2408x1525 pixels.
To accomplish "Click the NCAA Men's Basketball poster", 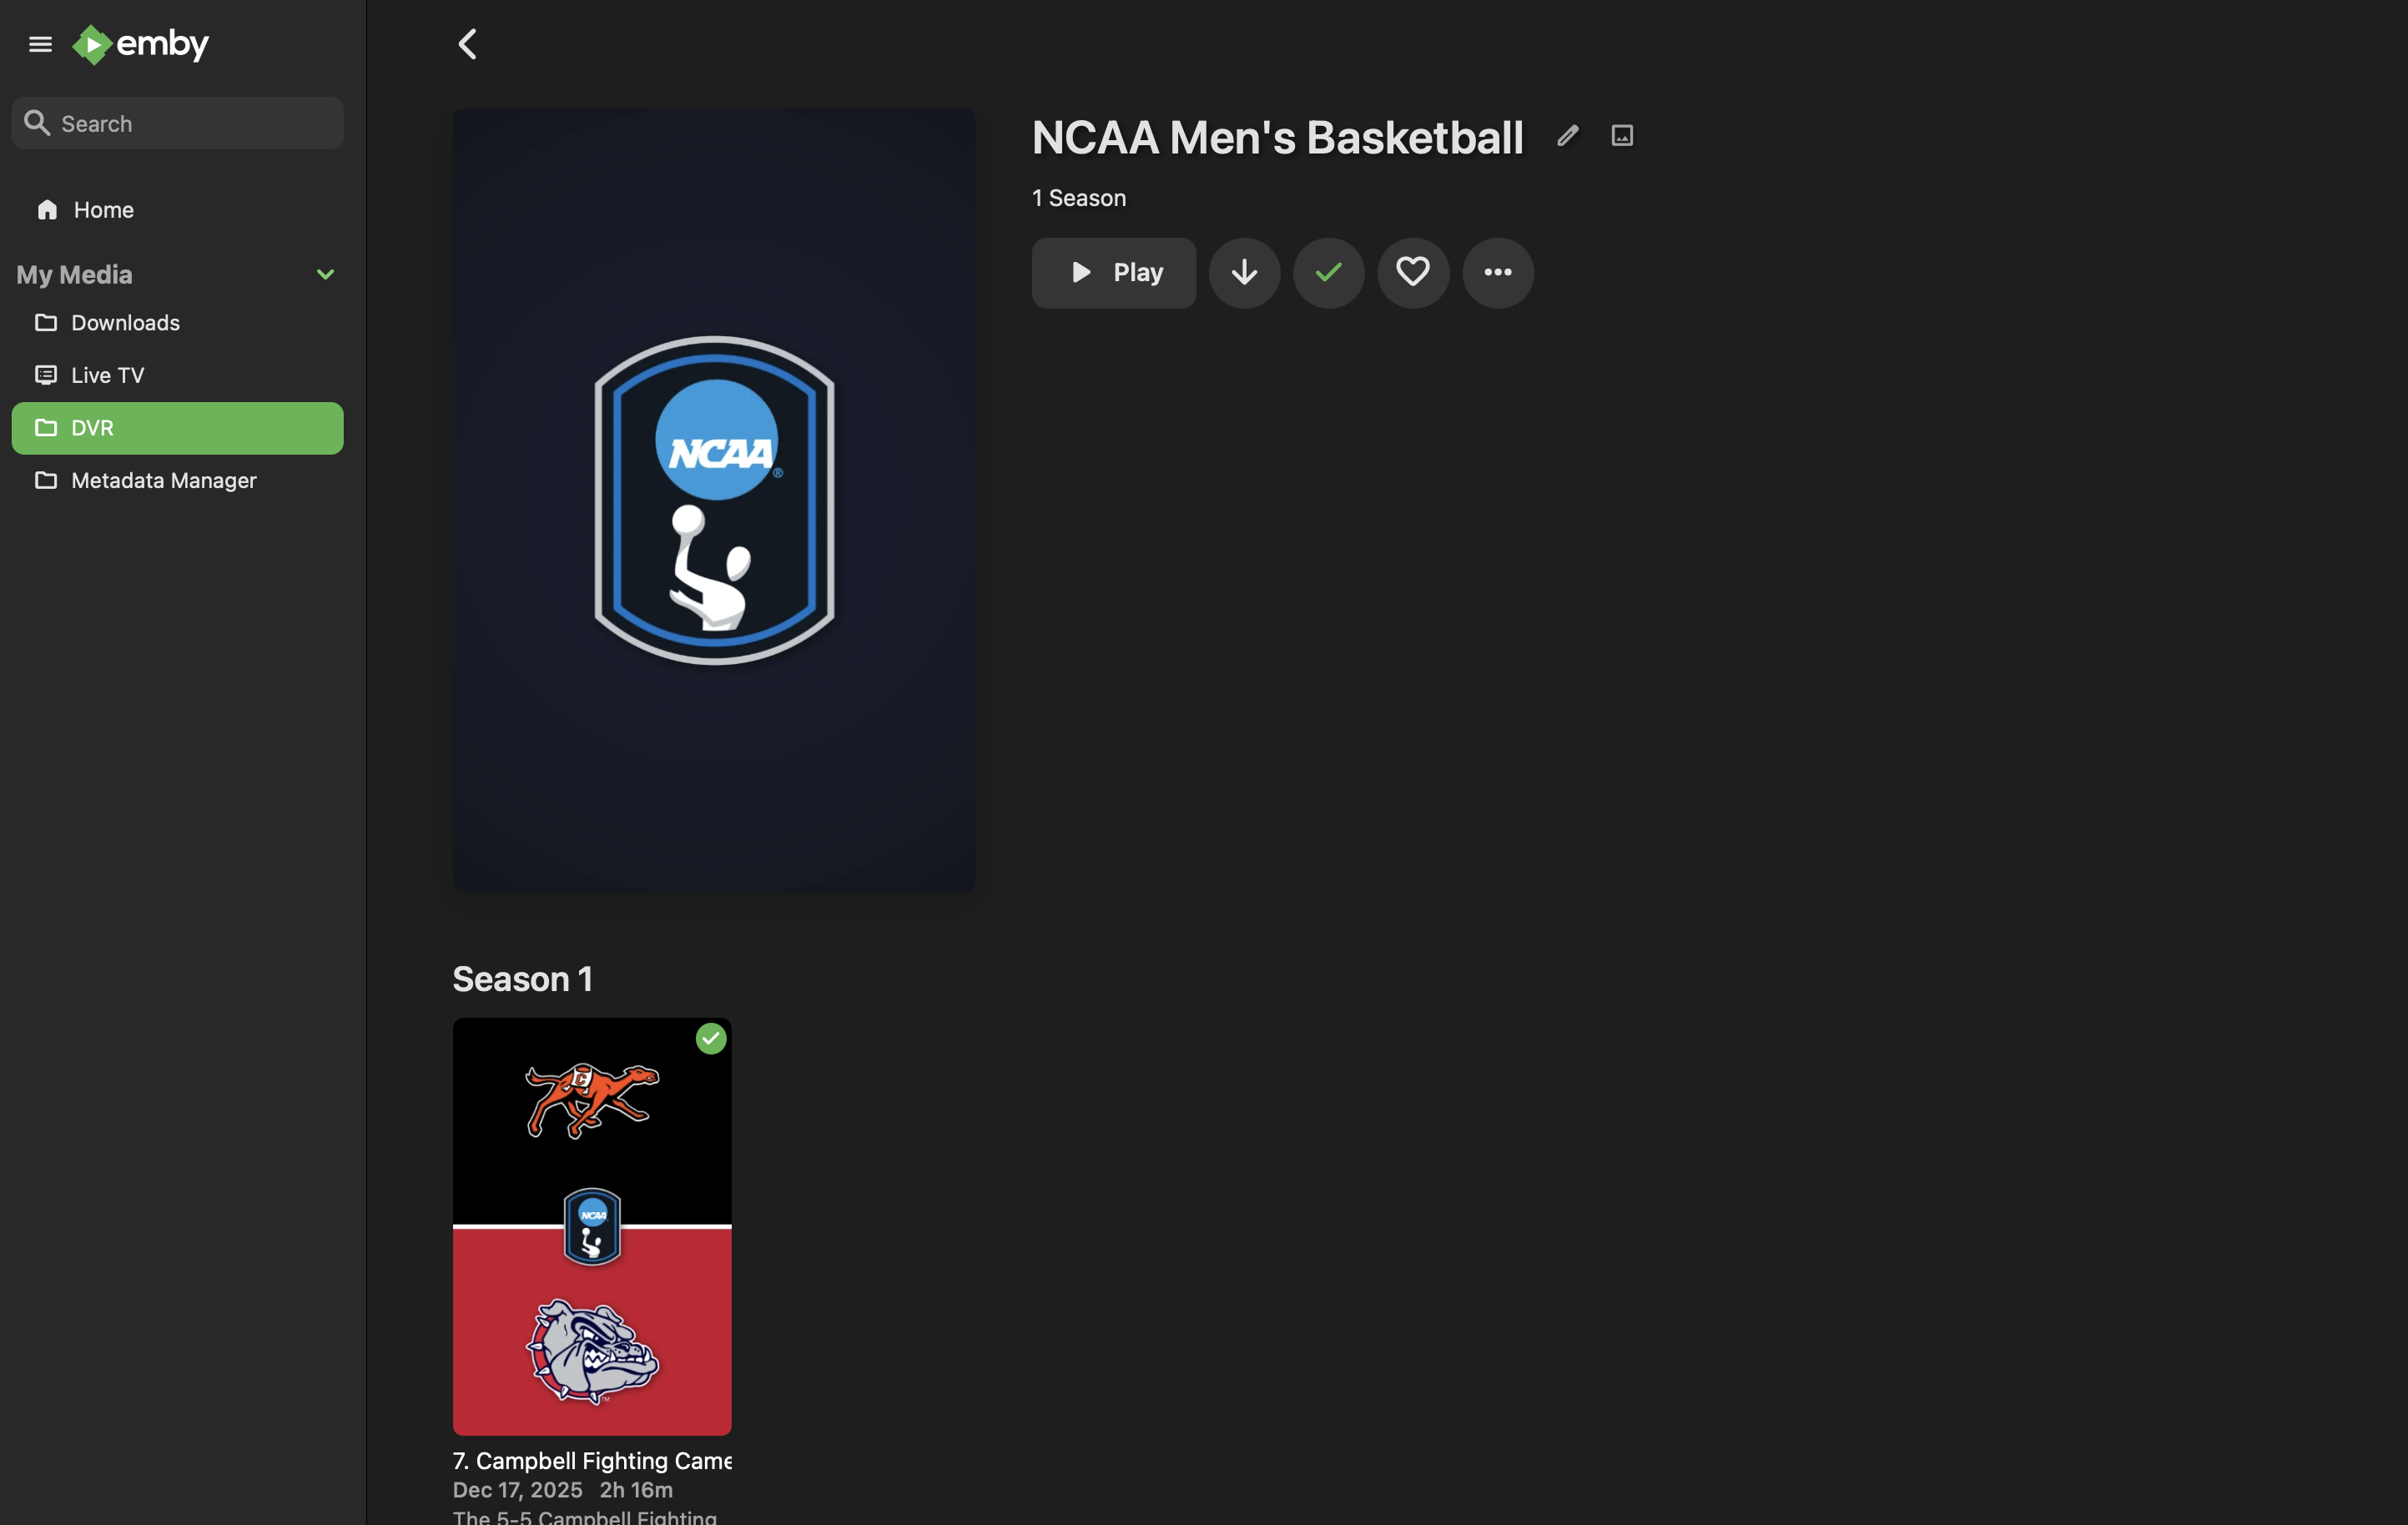I will pyautogui.click(x=713, y=500).
